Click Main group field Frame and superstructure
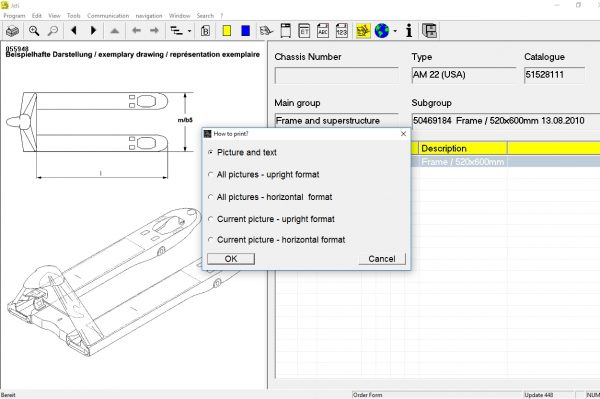The height and width of the screenshot is (399, 600). (x=336, y=121)
